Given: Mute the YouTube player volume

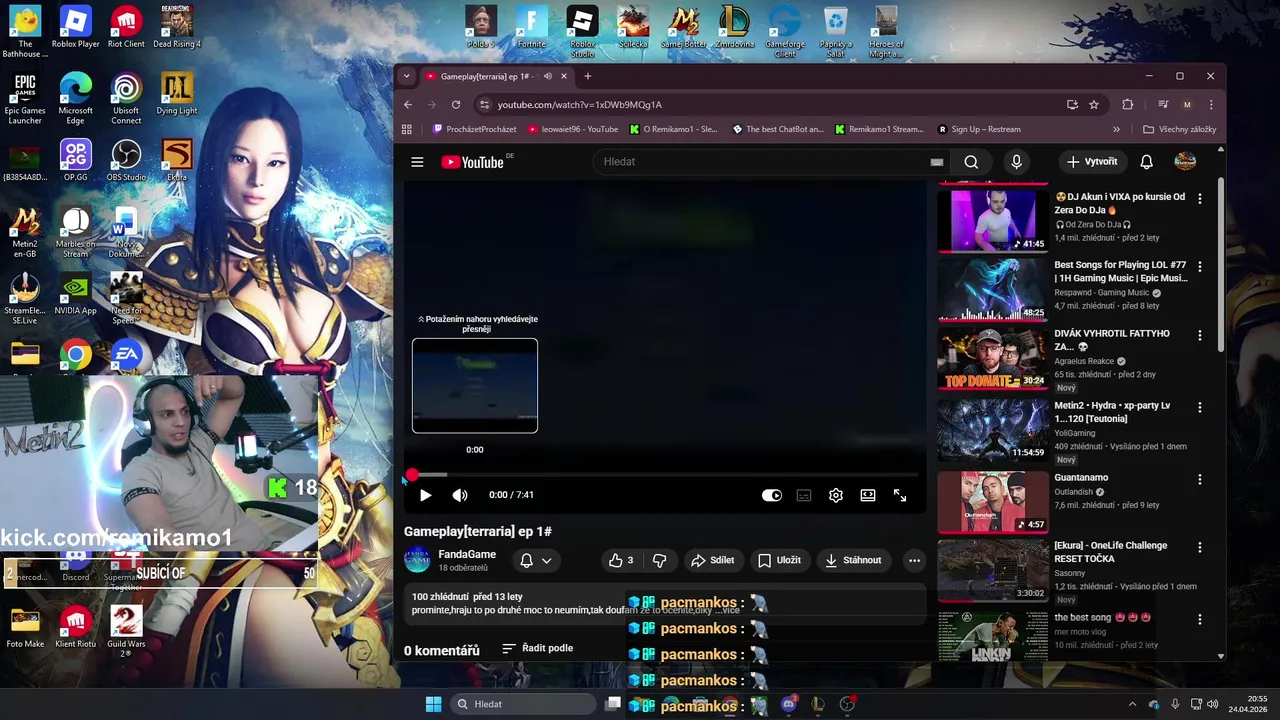Looking at the screenshot, I should [x=460, y=495].
